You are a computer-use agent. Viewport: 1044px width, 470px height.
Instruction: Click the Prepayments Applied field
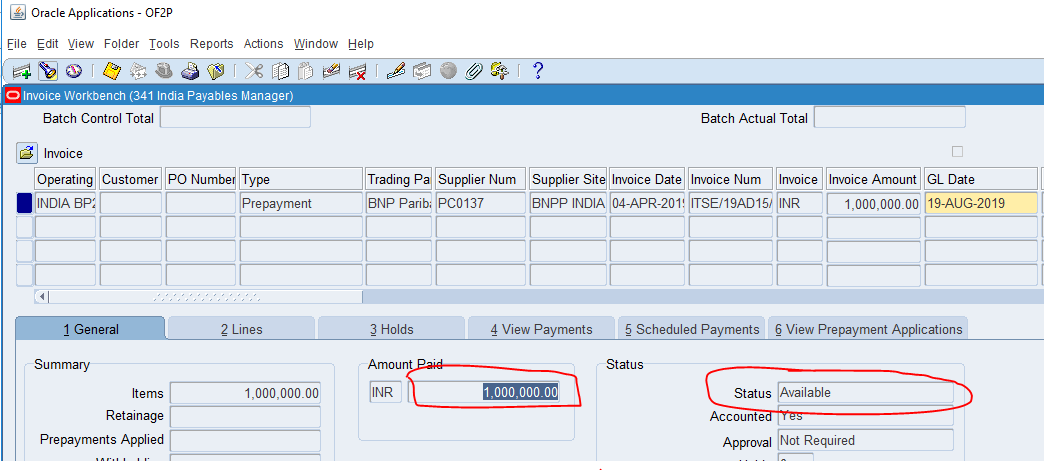coord(245,440)
